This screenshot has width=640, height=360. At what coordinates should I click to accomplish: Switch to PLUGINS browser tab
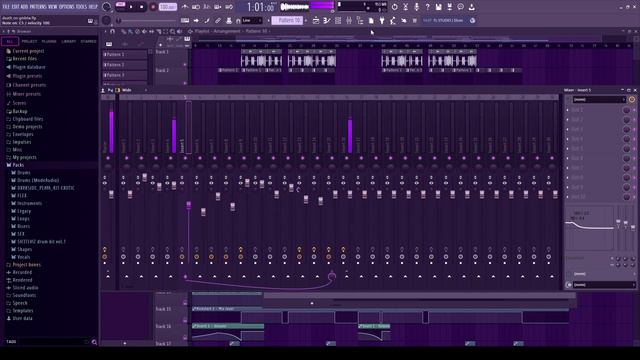pyautogui.click(x=49, y=41)
